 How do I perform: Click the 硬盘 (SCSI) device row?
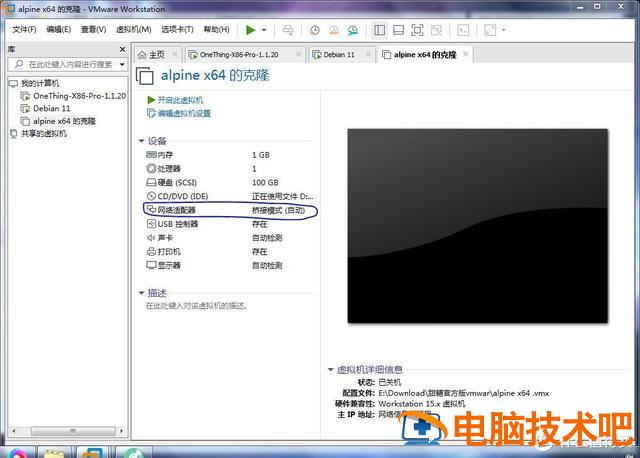tap(231, 182)
